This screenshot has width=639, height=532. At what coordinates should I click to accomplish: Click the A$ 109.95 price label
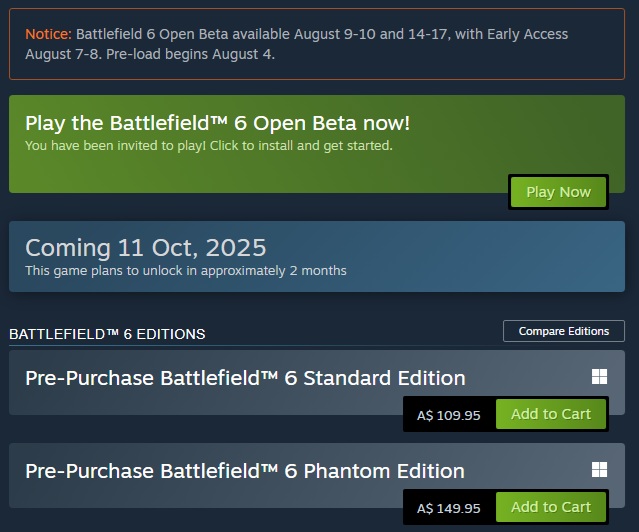449,415
